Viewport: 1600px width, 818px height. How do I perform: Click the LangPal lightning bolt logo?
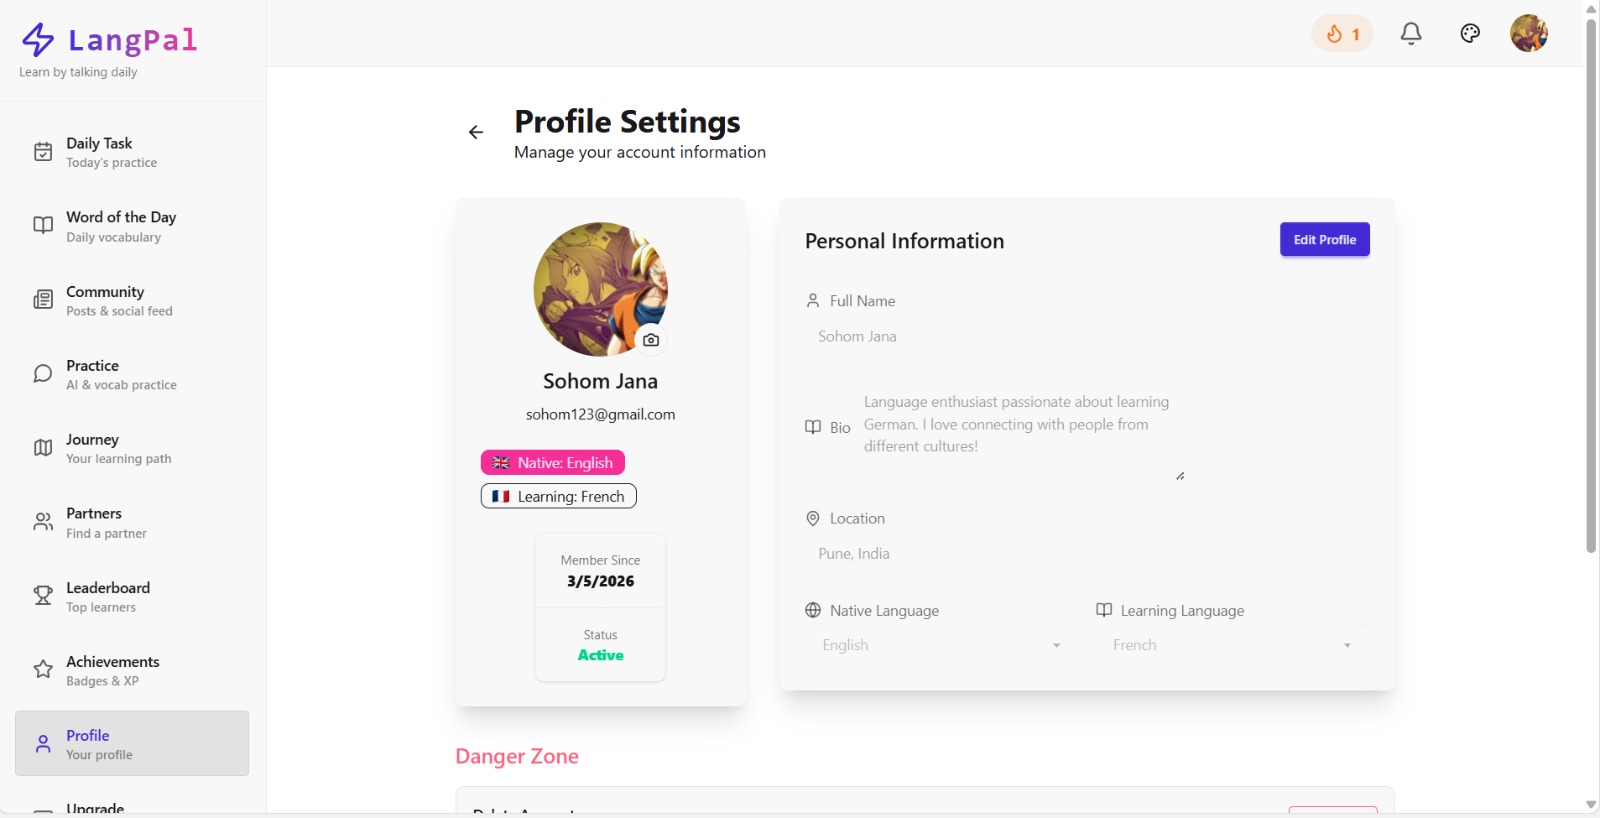click(x=36, y=39)
